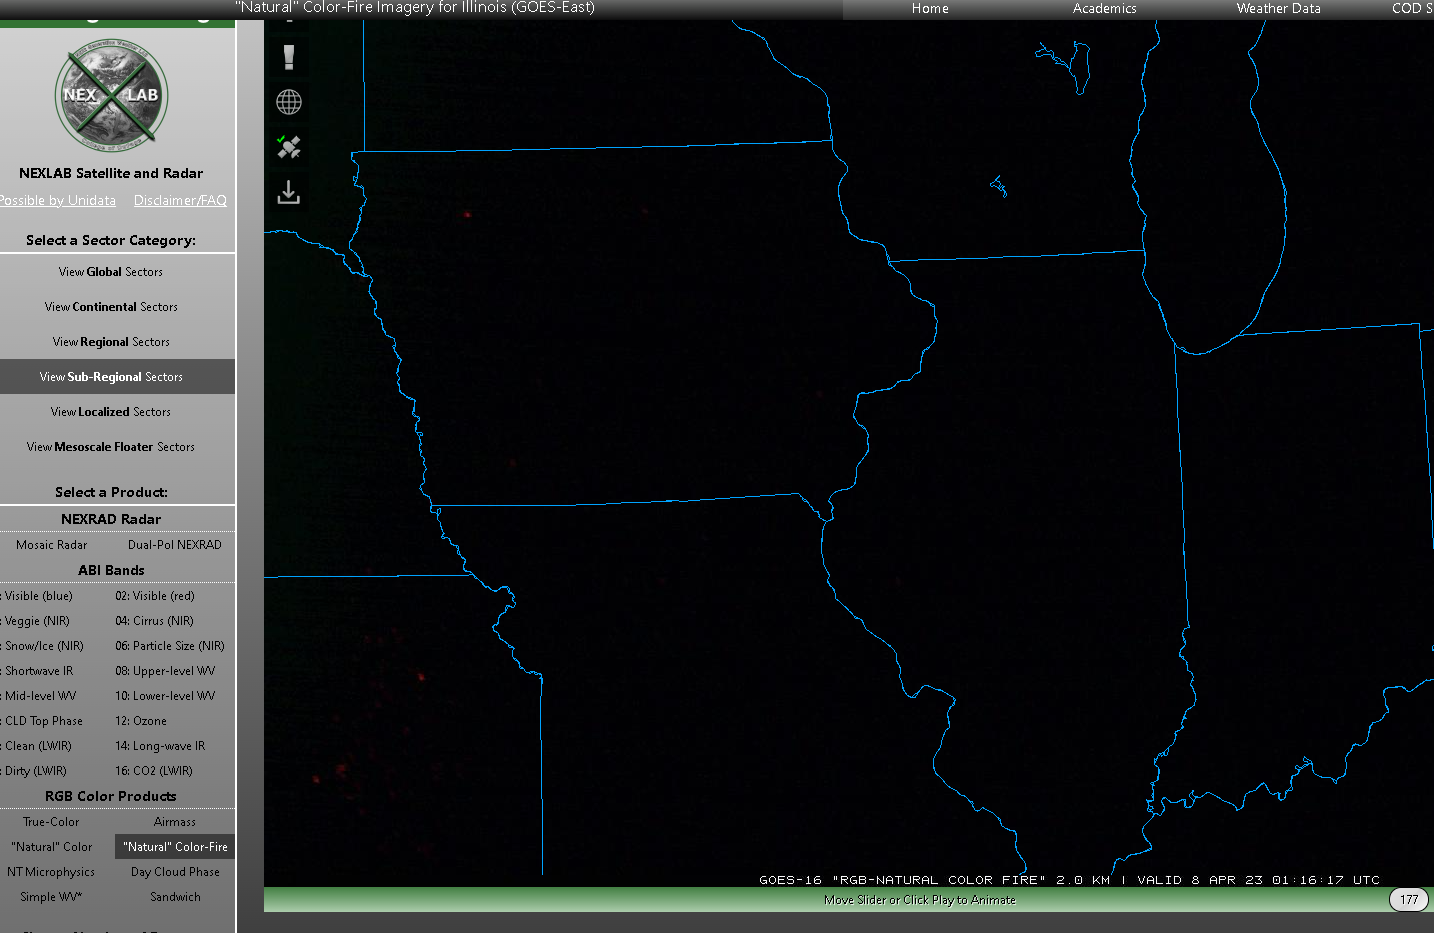Pick the Veggie (NIR) band
The height and width of the screenshot is (933, 1434).
35,621
